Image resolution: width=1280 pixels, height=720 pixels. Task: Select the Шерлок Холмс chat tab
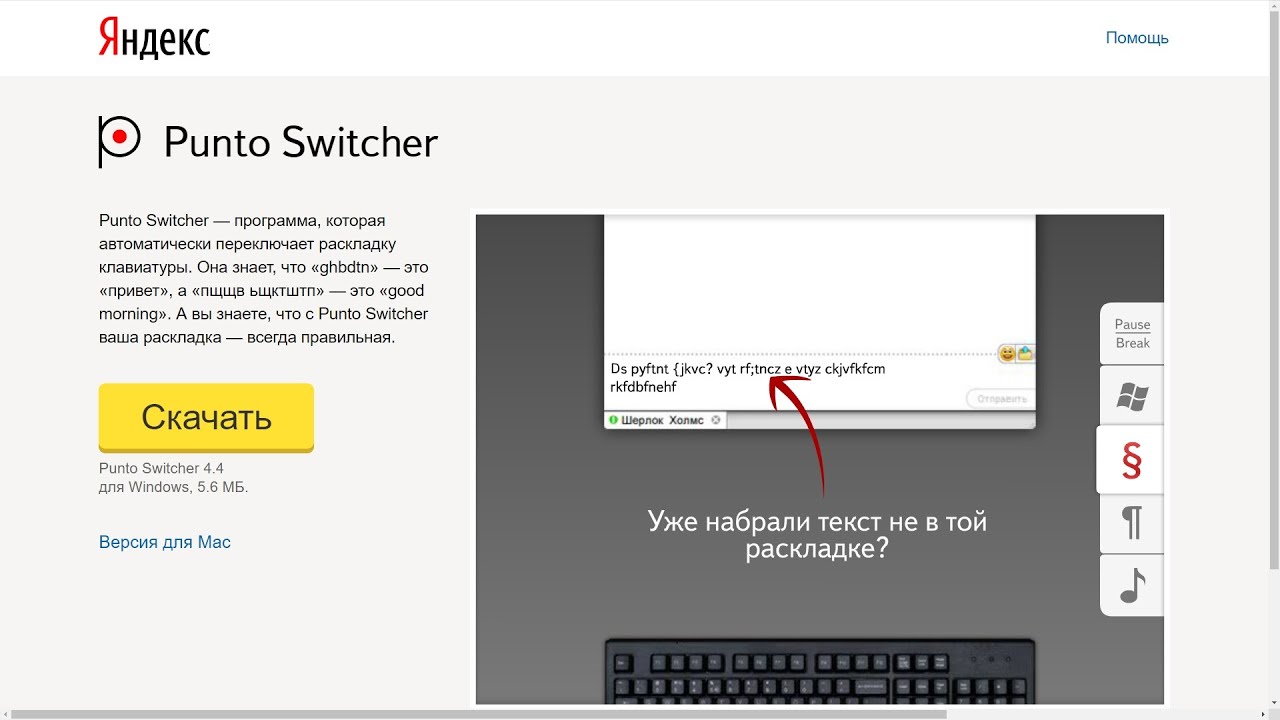coord(665,420)
